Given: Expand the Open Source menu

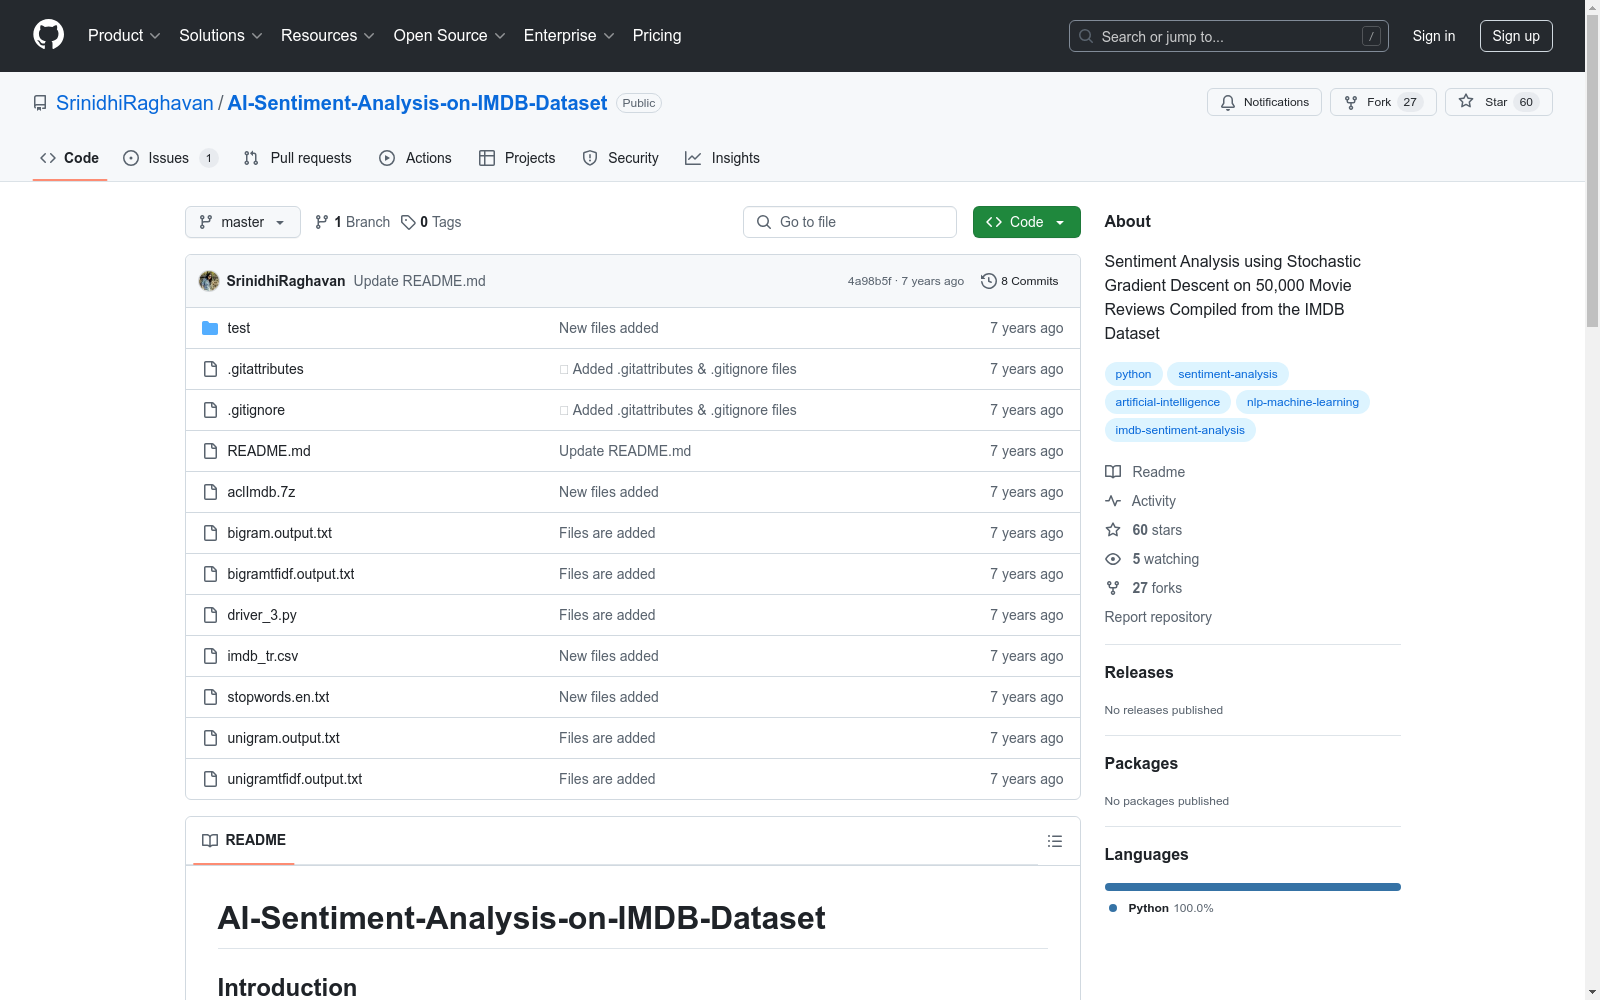Looking at the screenshot, I should 450,35.
